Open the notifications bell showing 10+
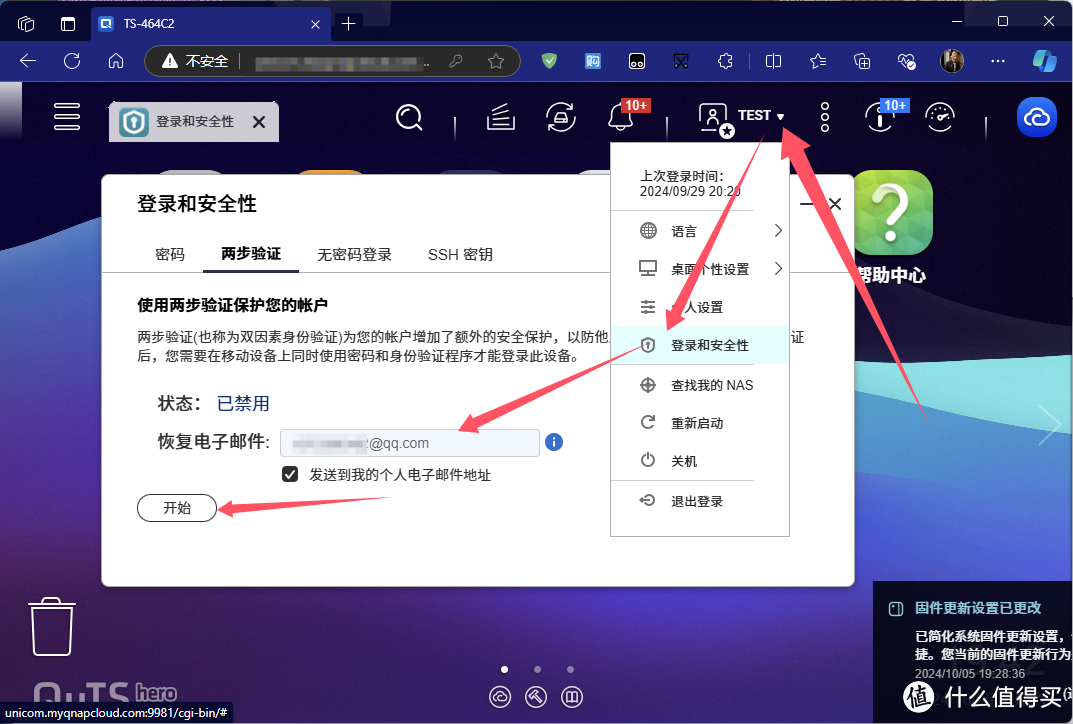This screenshot has width=1073, height=724. click(621, 117)
